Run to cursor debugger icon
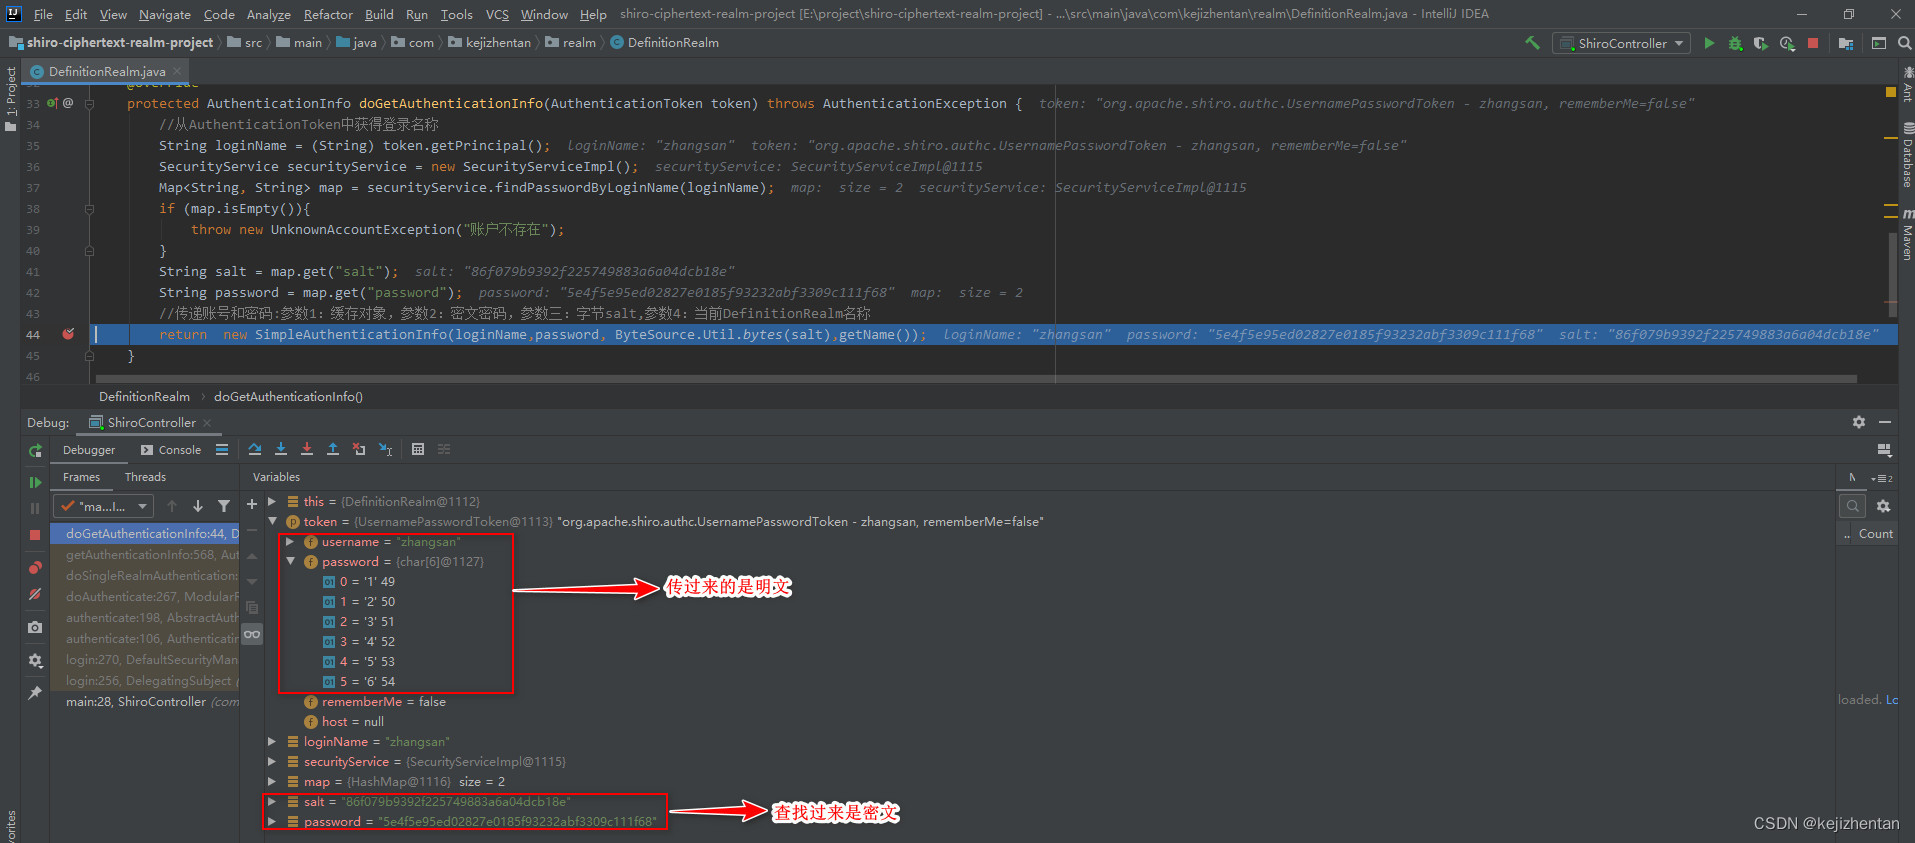 click(385, 449)
